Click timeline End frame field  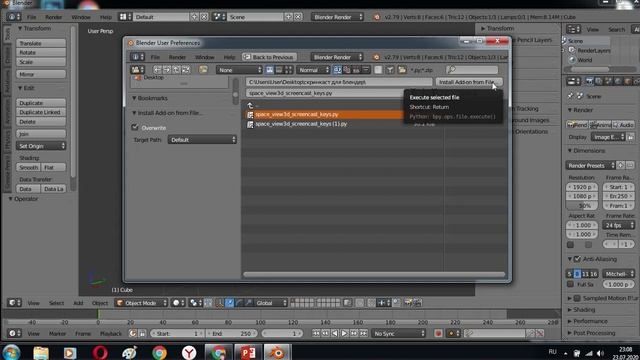click(x=231, y=333)
